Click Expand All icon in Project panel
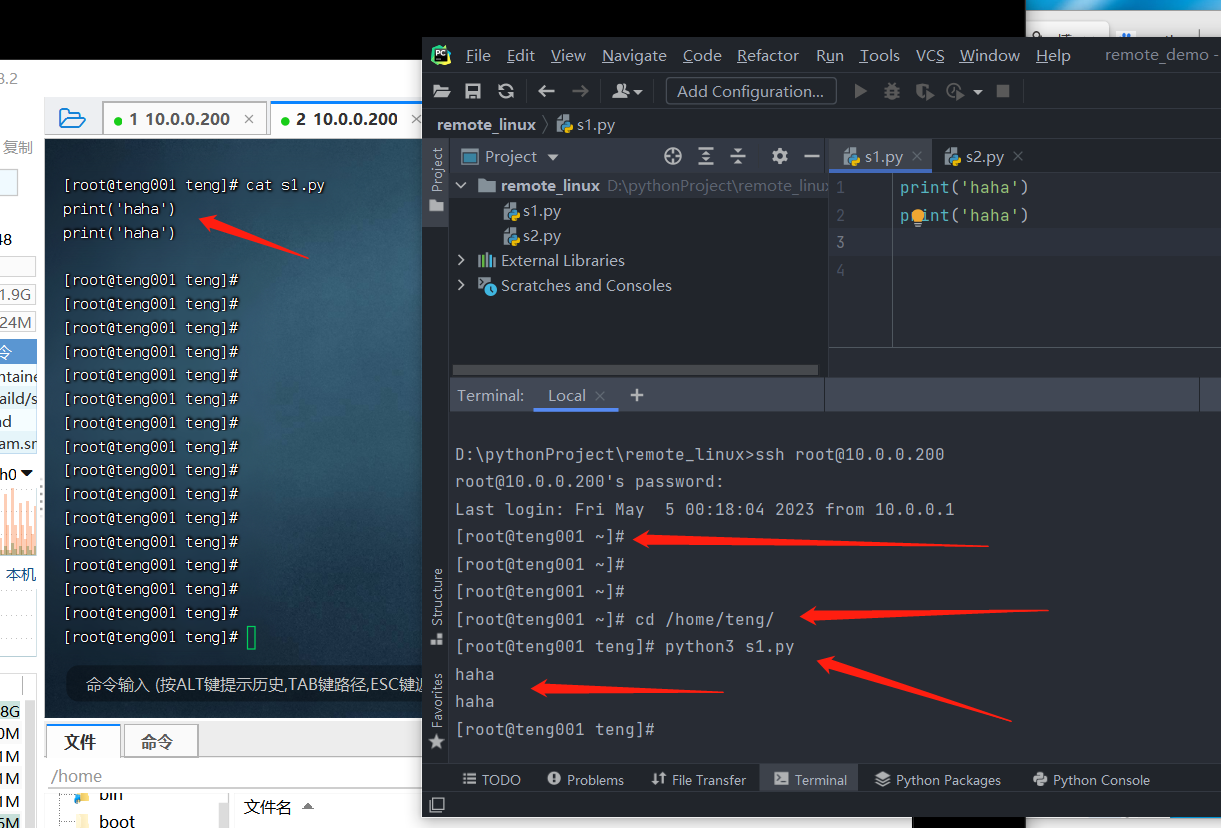The width and height of the screenshot is (1221, 828). point(706,156)
